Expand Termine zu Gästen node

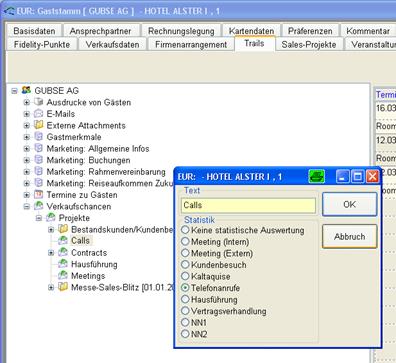coord(27,195)
